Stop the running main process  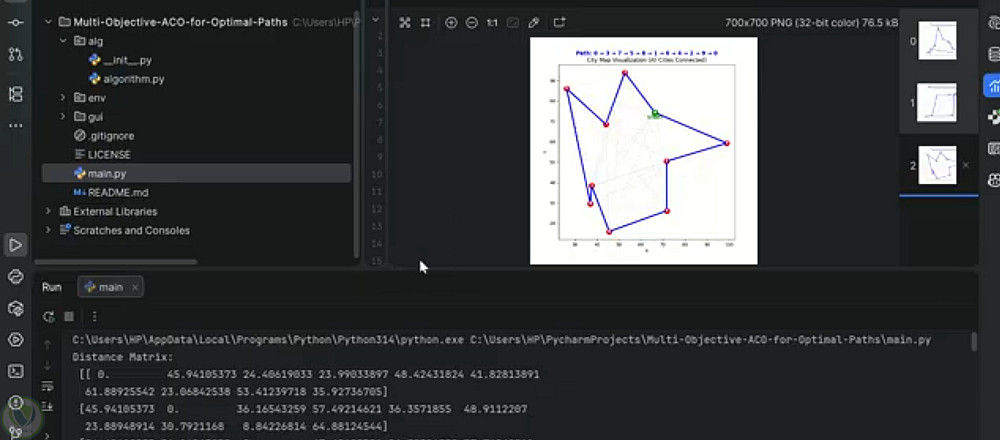tap(69, 316)
